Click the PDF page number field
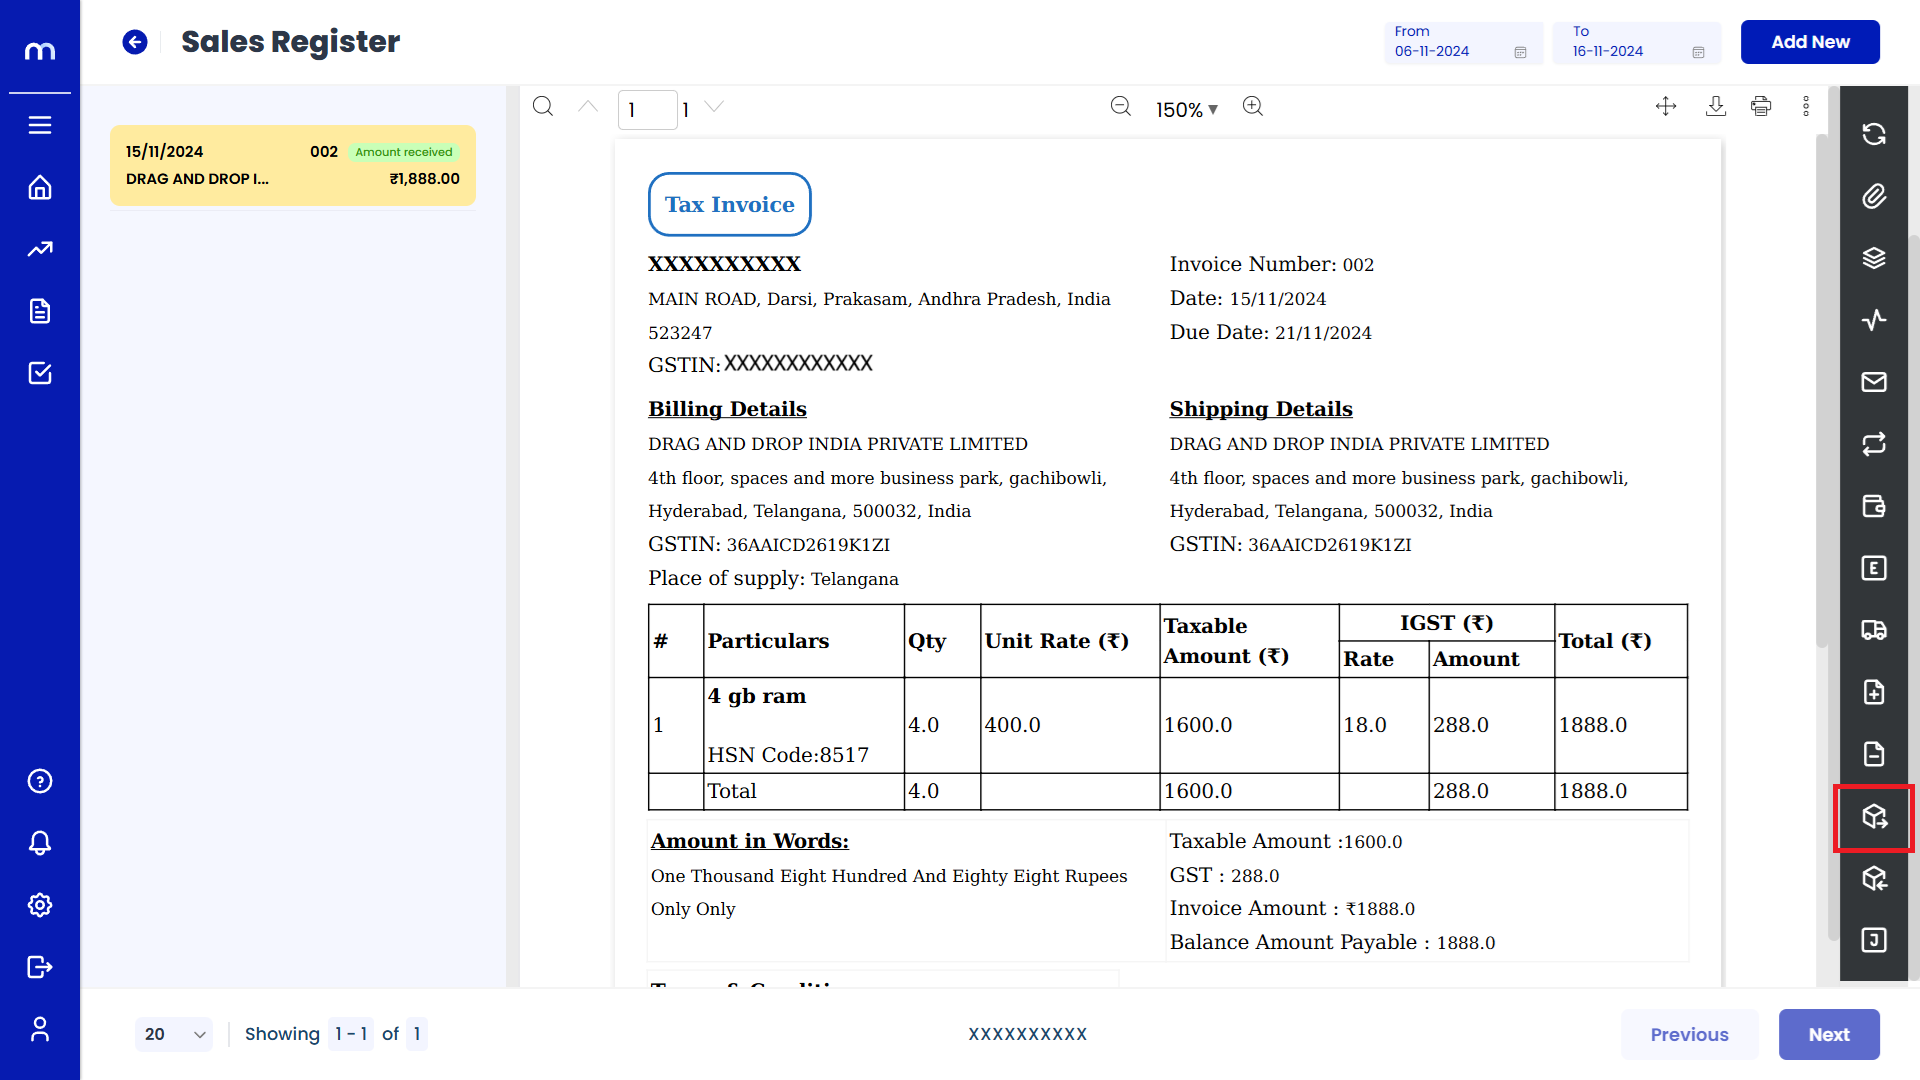Viewport: 1920px width, 1080px height. [647, 110]
